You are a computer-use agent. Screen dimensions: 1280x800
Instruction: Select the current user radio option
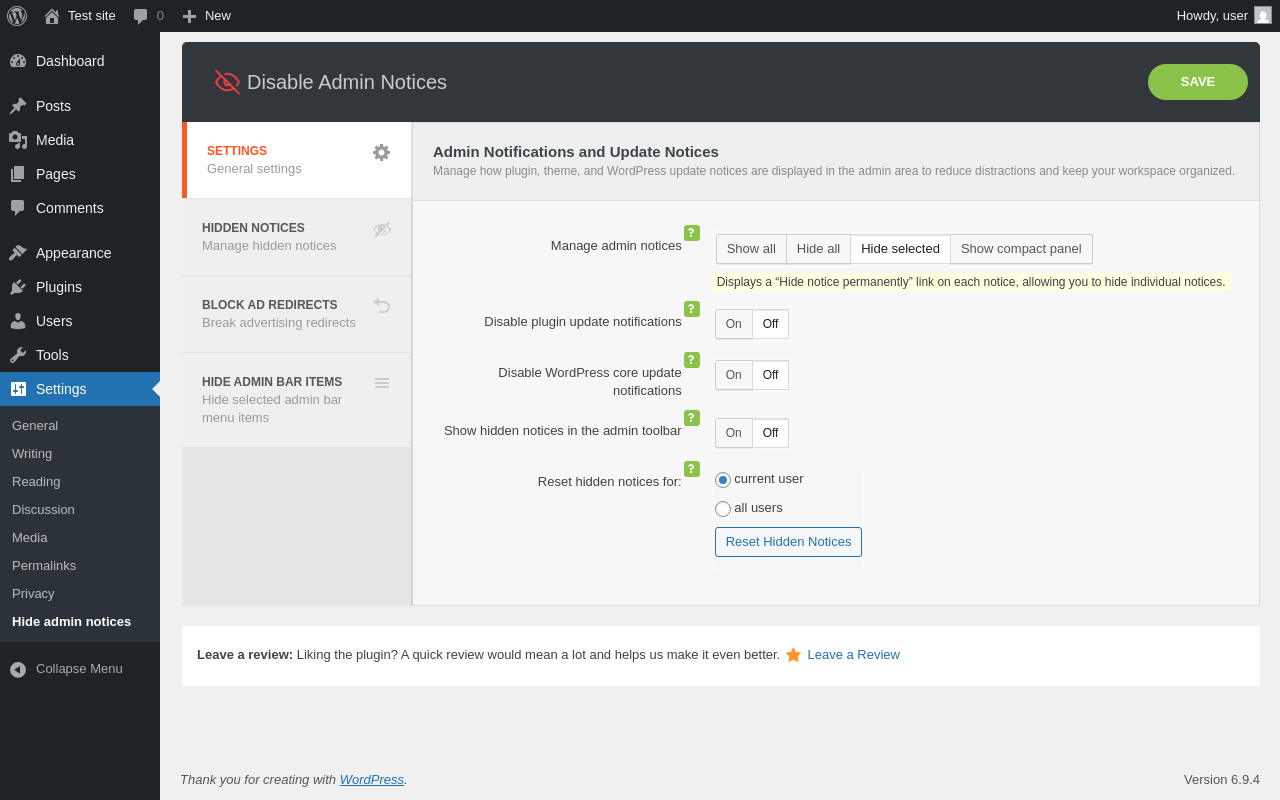point(723,480)
